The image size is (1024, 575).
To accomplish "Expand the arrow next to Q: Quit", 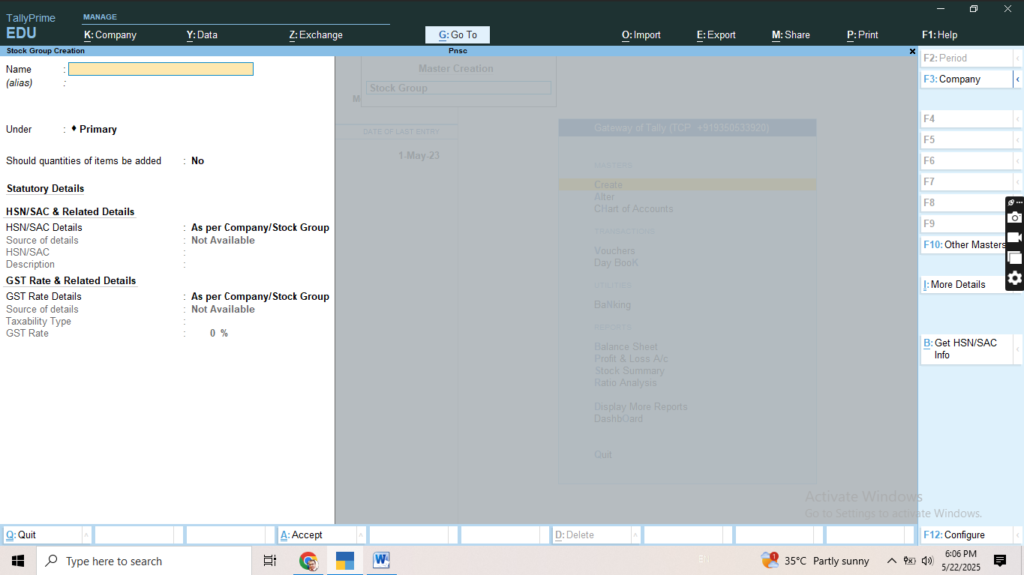I will click(86, 534).
